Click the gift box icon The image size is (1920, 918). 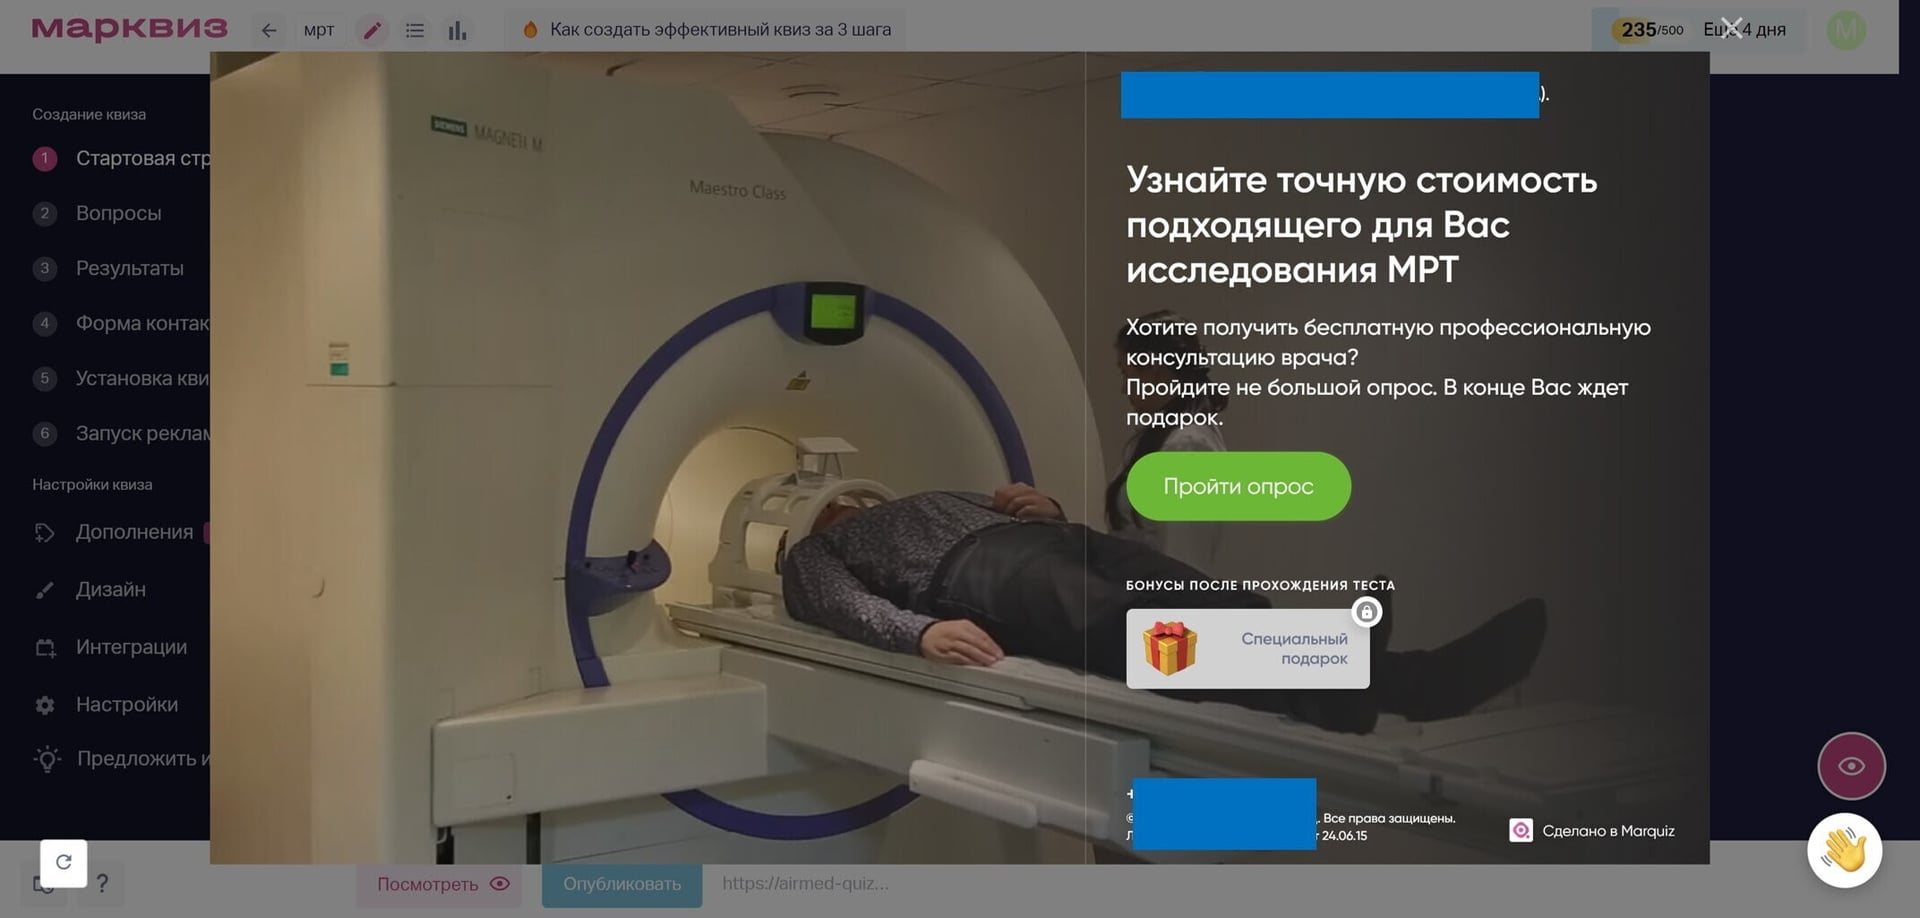click(x=1170, y=648)
